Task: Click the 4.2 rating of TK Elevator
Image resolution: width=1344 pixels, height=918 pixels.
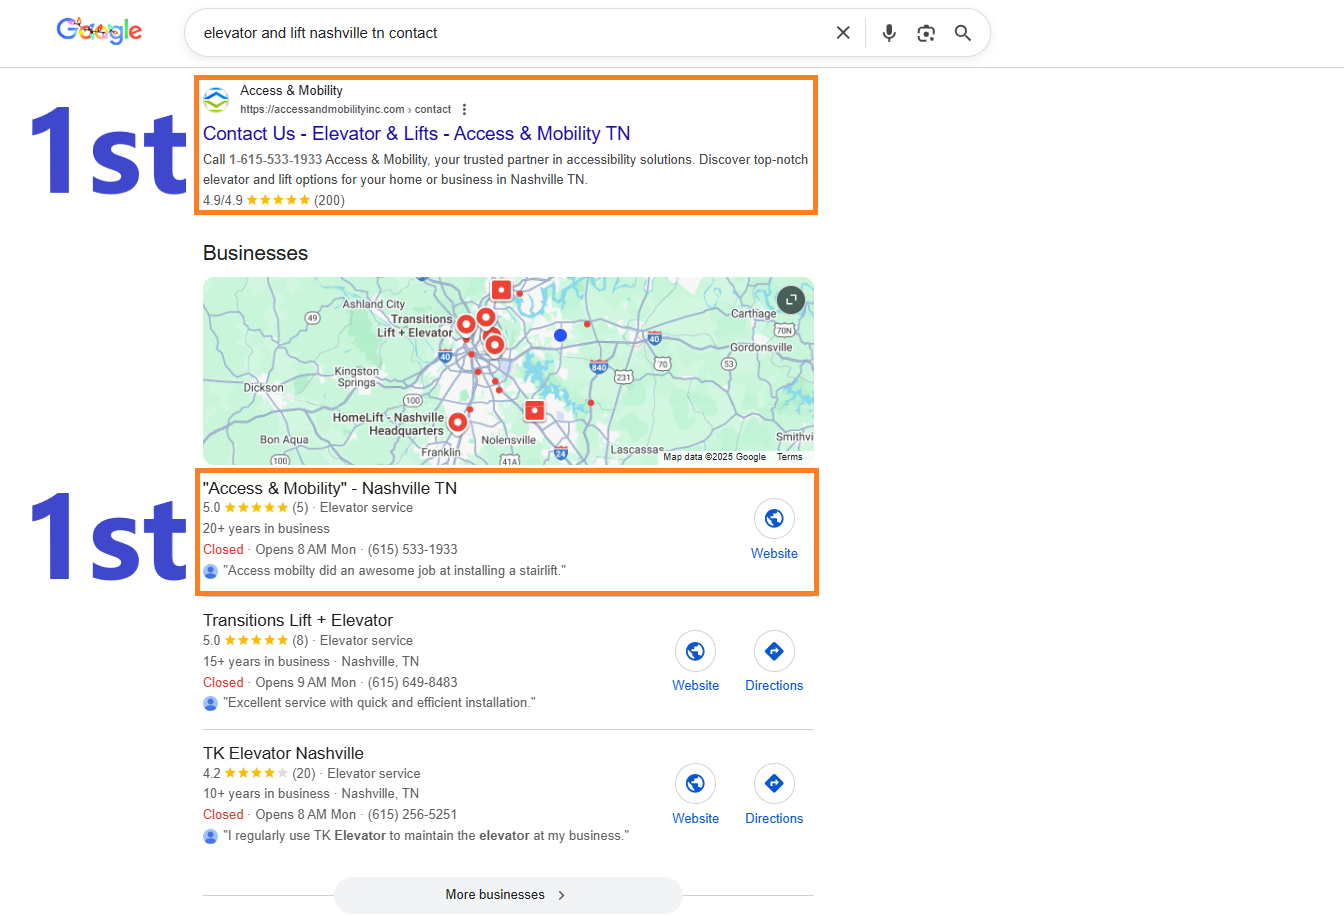Action: pyautogui.click(x=212, y=773)
